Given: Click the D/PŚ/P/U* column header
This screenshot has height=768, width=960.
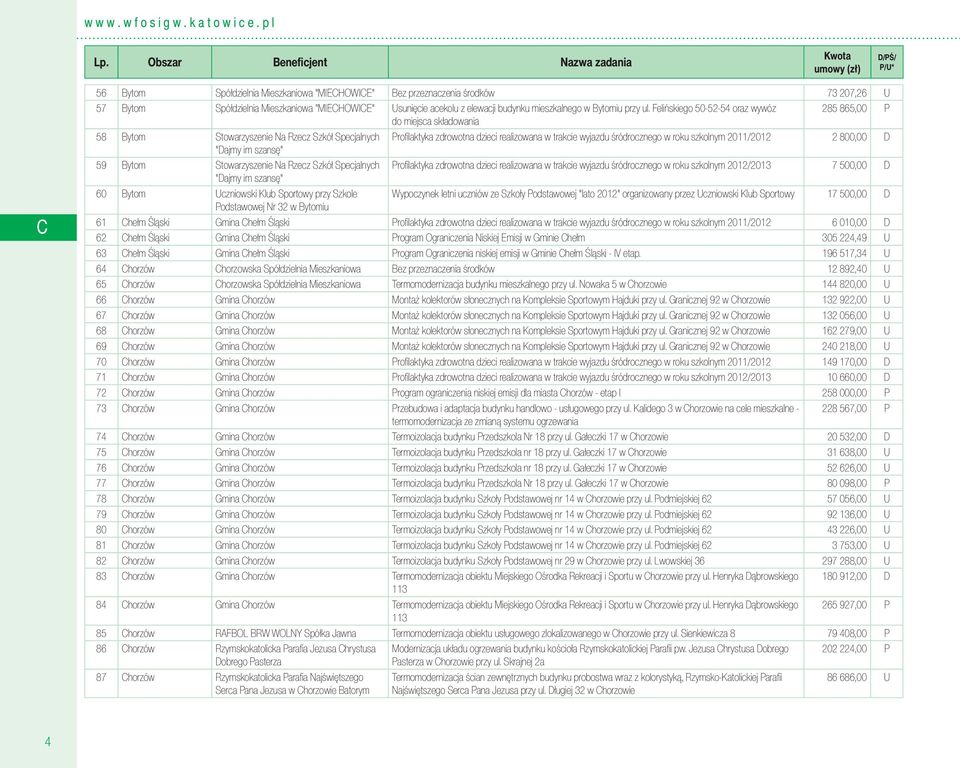Looking at the screenshot, I should (887, 62).
